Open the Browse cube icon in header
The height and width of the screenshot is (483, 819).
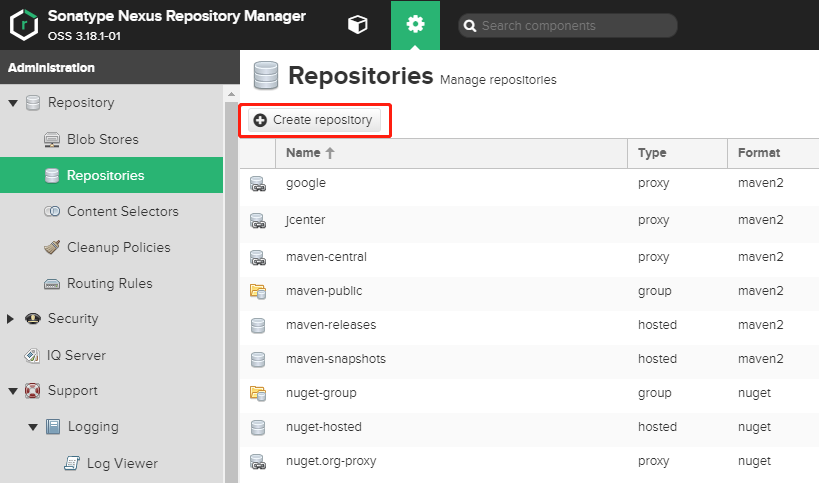pyautogui.click(x=358, y=25)
